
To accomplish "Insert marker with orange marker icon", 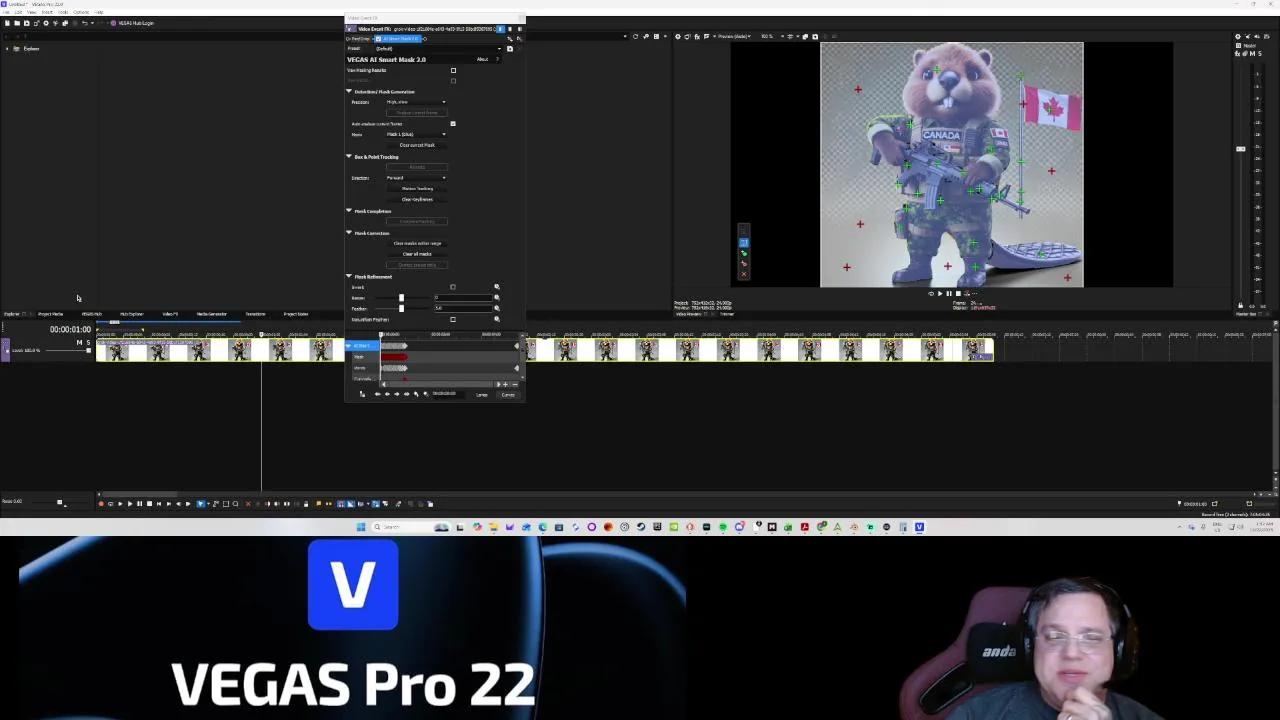I will tap(318, 503).
